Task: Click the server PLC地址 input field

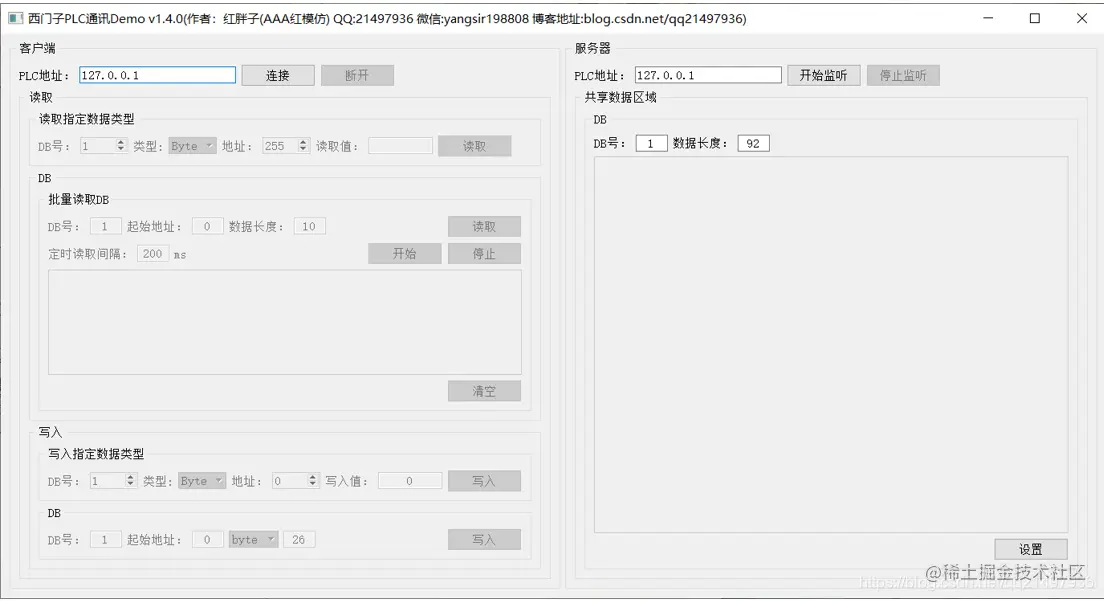Action: tap(707, 74)
